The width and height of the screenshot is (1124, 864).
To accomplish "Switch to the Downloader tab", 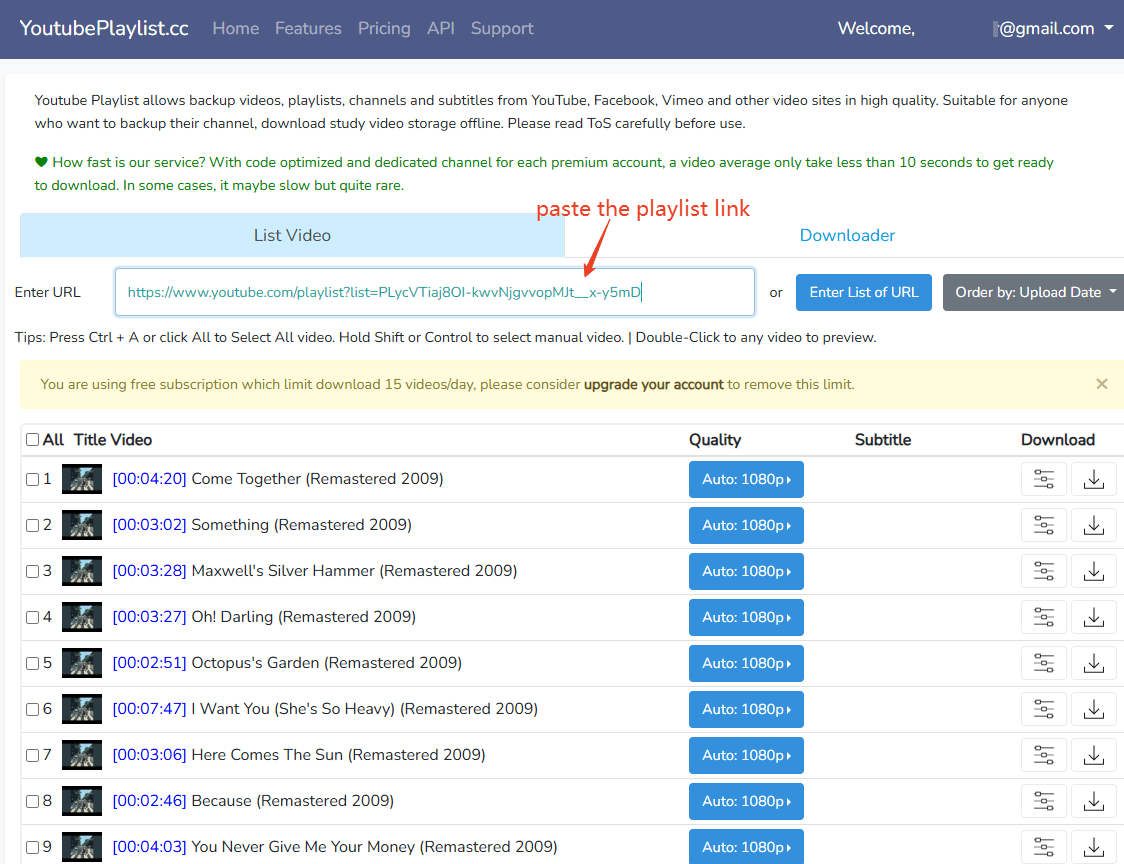I will 846,236.
